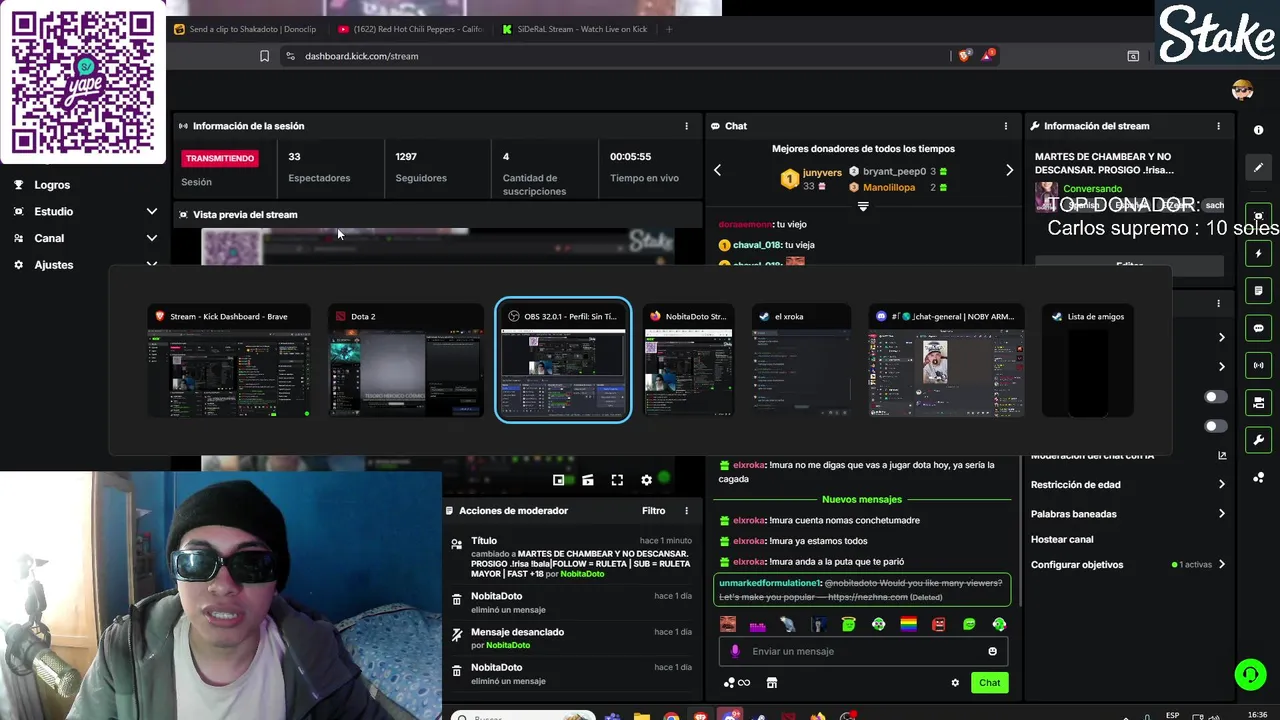Go to previous top donors page
Viewport: 1280px width, 720px height.
tap(717, 170)
